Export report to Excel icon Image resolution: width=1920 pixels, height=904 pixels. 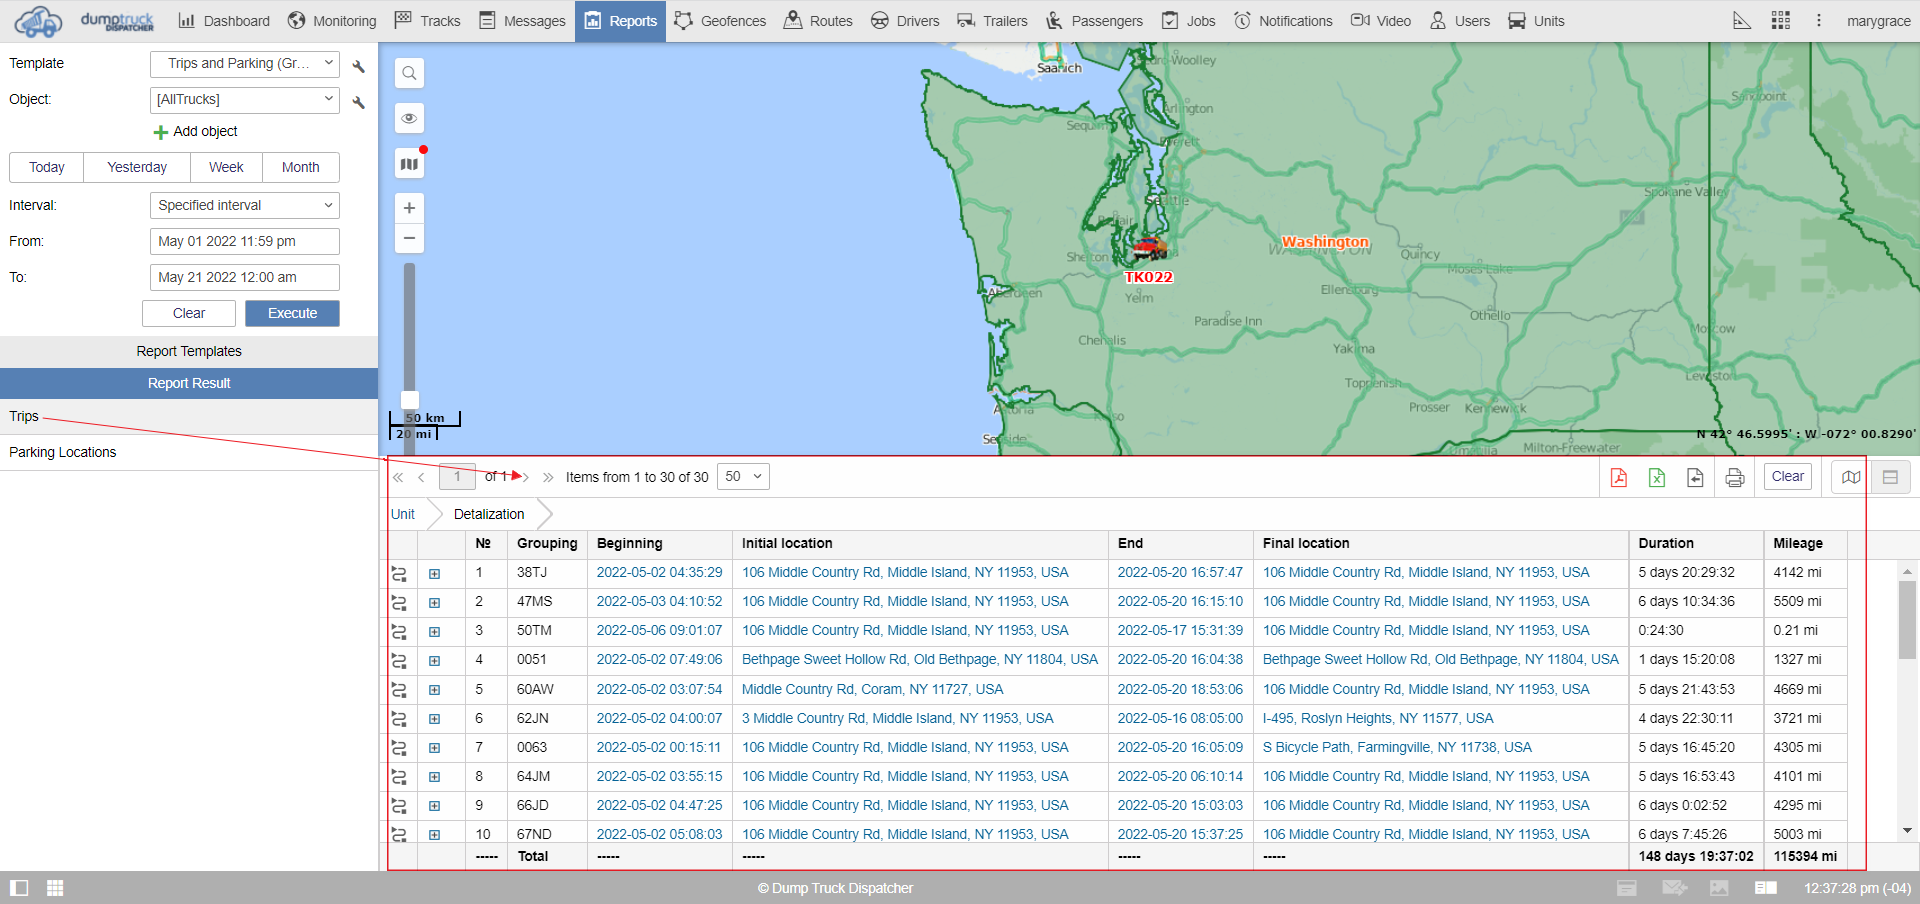pos(1657,477)
